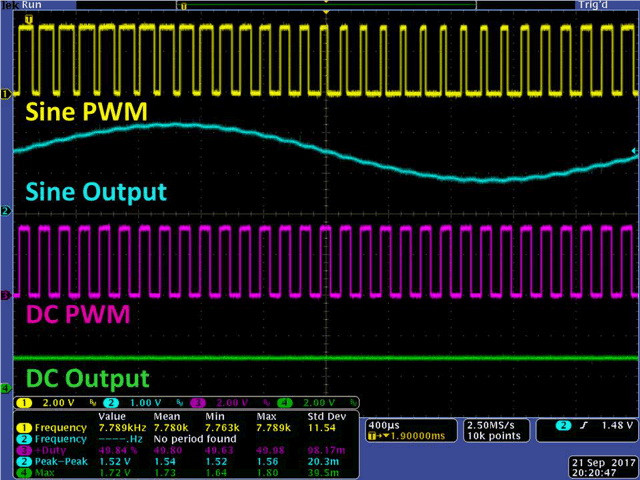Click the 400µs horizontal timebase readout
This screenshot has width=640, height=480.
tap(384, 425)
